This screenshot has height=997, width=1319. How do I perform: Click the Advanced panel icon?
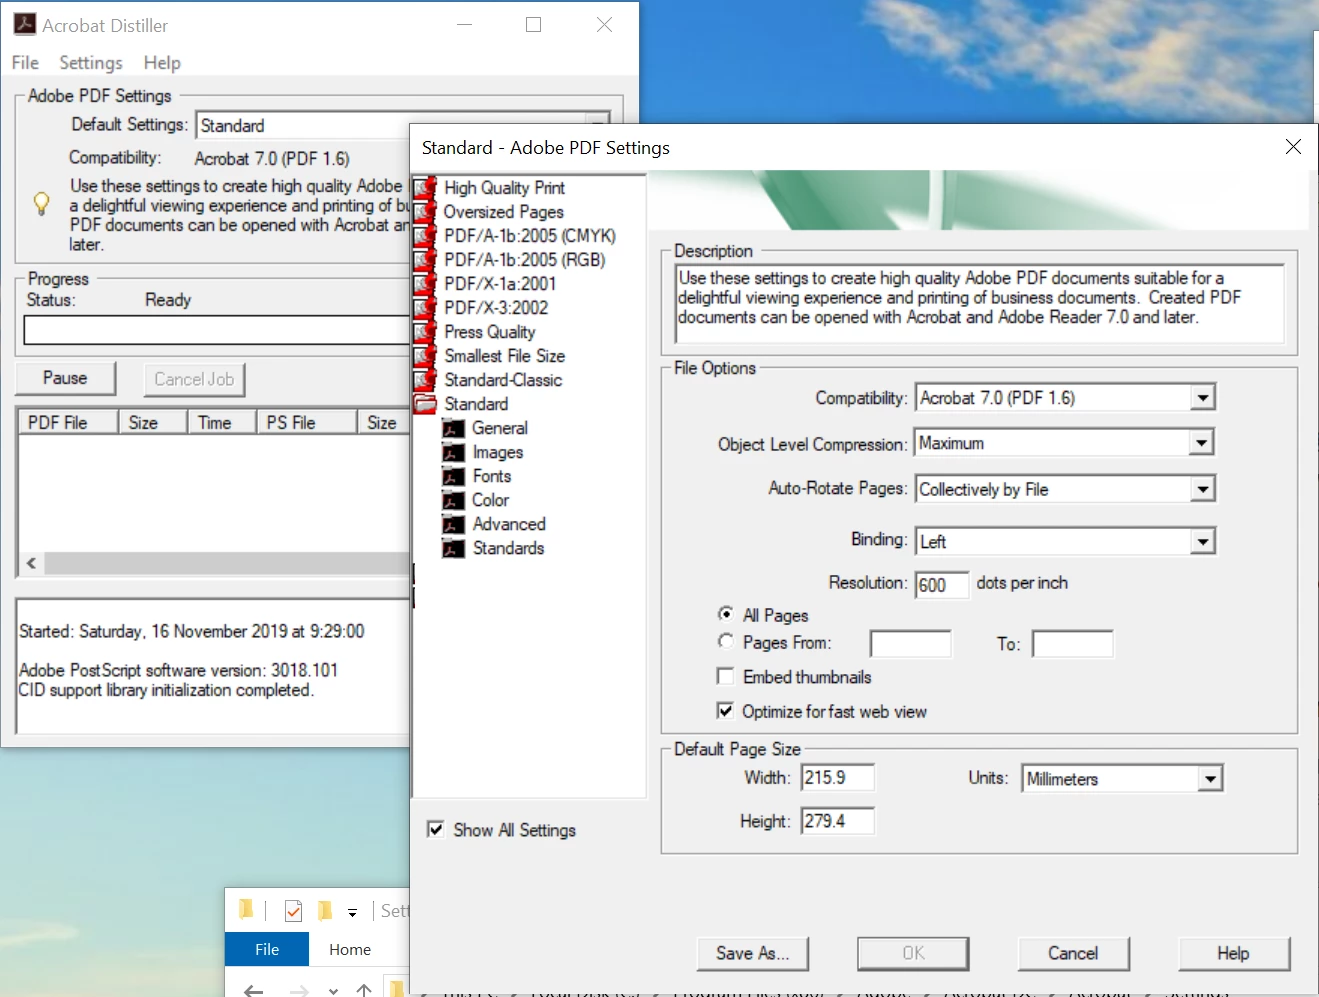454,524
